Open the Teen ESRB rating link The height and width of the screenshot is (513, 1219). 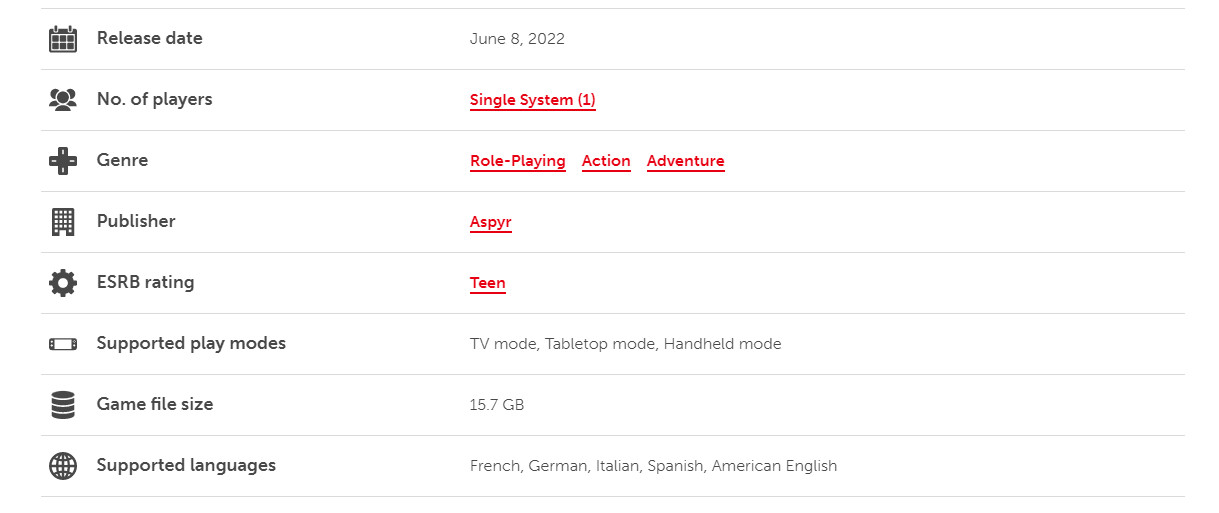[487, 283]
